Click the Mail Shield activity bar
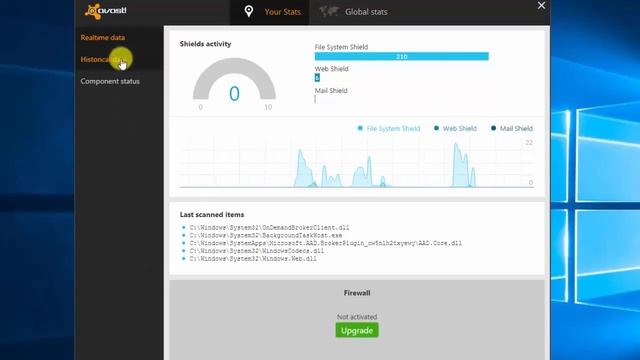The image size is (640, 360). tap(315, 99)
